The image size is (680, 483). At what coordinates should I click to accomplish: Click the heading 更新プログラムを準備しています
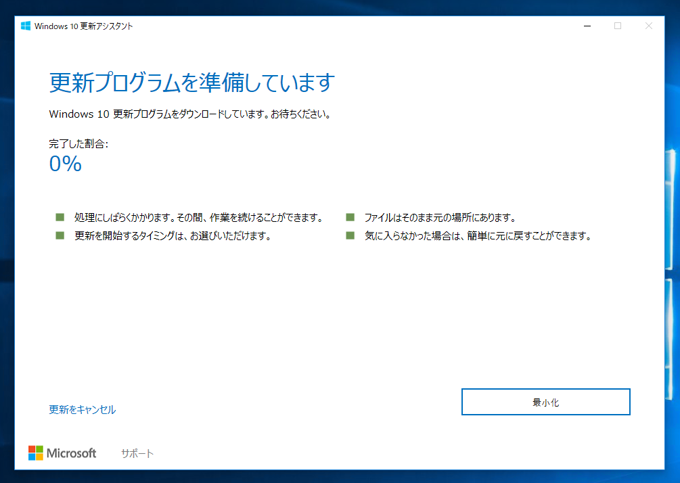192,83
